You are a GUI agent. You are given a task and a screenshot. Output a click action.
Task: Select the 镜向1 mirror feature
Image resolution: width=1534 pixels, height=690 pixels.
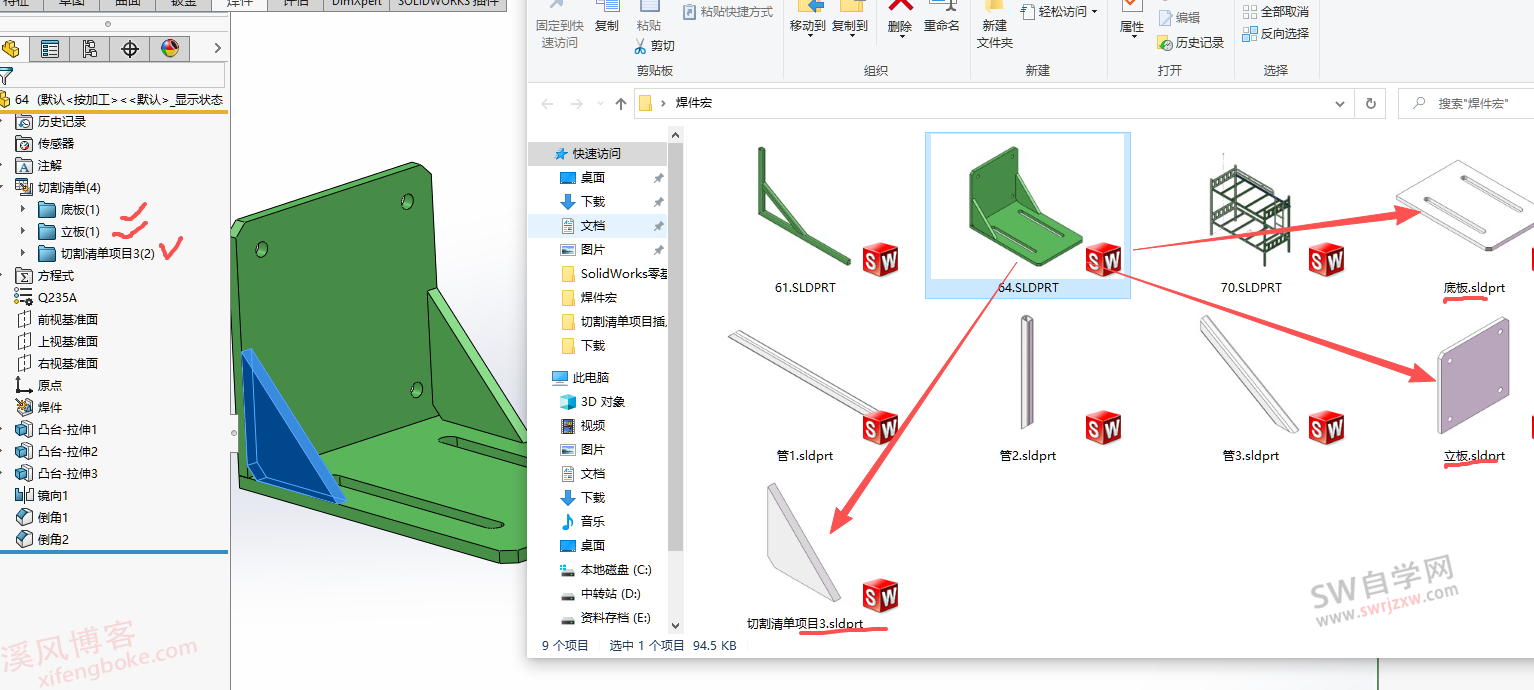click(42, 496)
